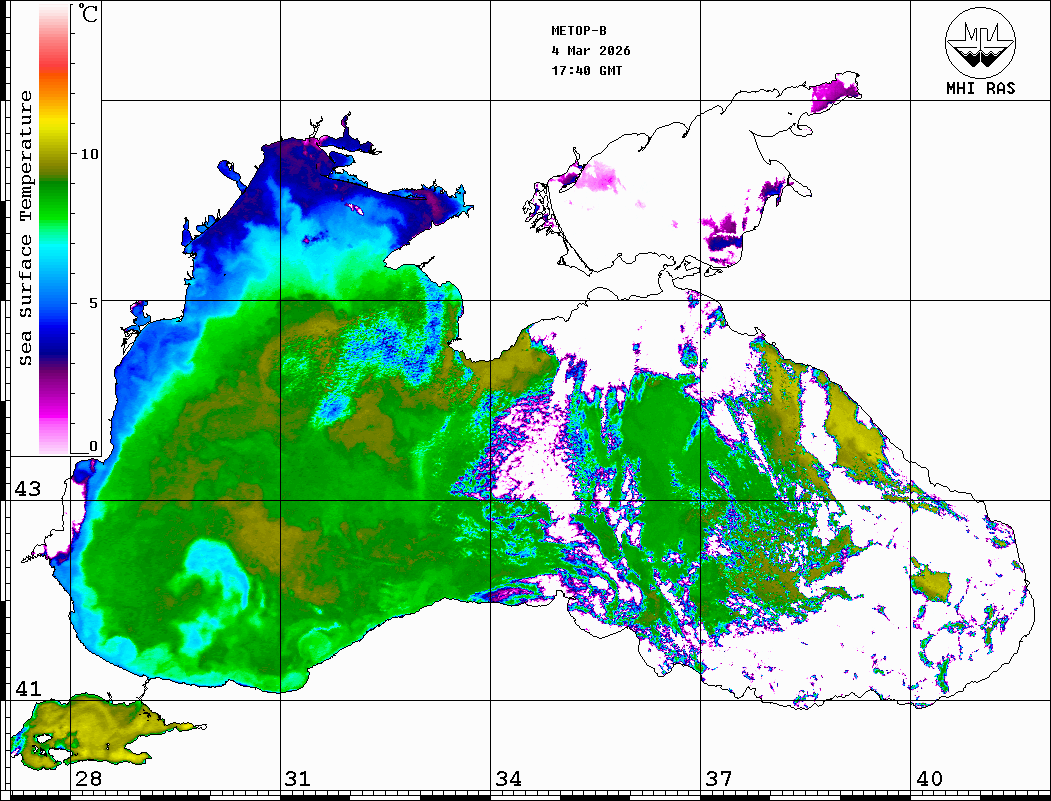The width and height of the screenshot is (1051, 801).
Task: Click longitude label 34
Action: pyautogui.click(x=508, y=779)
